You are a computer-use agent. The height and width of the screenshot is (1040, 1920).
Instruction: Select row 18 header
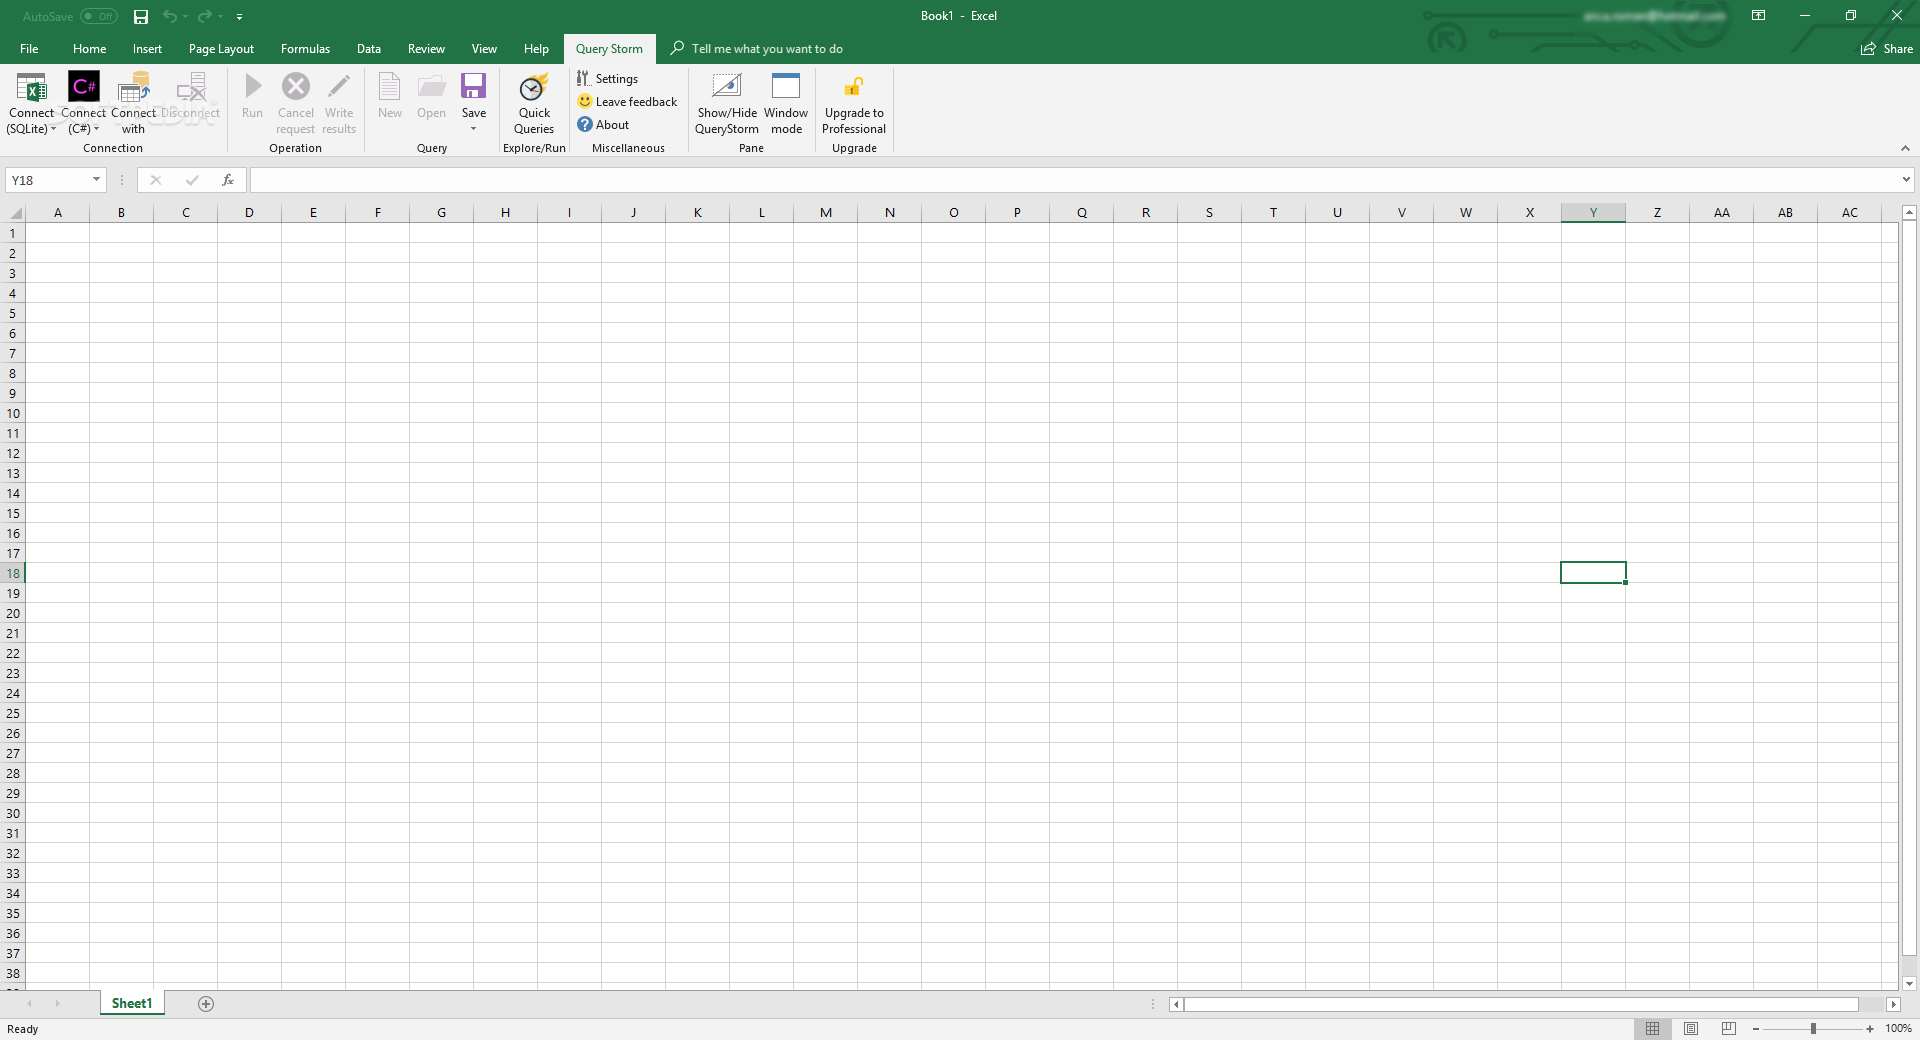coord(13,573)
